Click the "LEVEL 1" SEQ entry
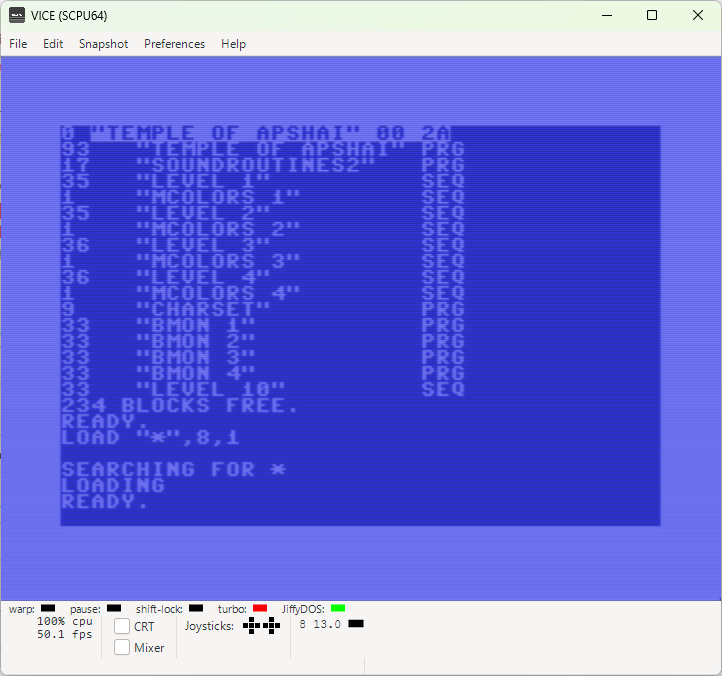The width and height of the screenshot is (722, 676). (x=263, y=181)
